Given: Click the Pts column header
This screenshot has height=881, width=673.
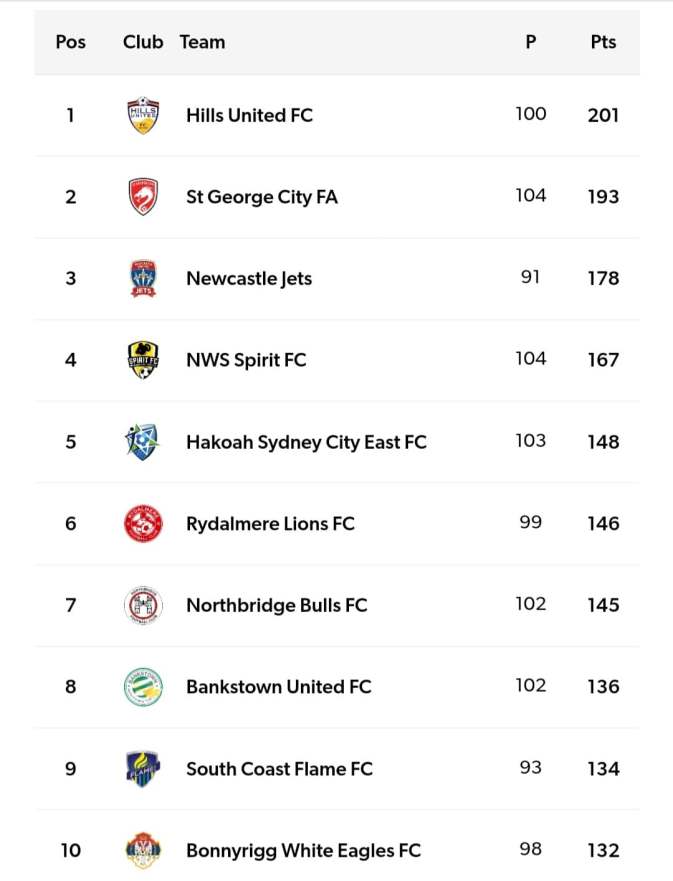Looking at the screenshot, I should (x=603, y=42).
